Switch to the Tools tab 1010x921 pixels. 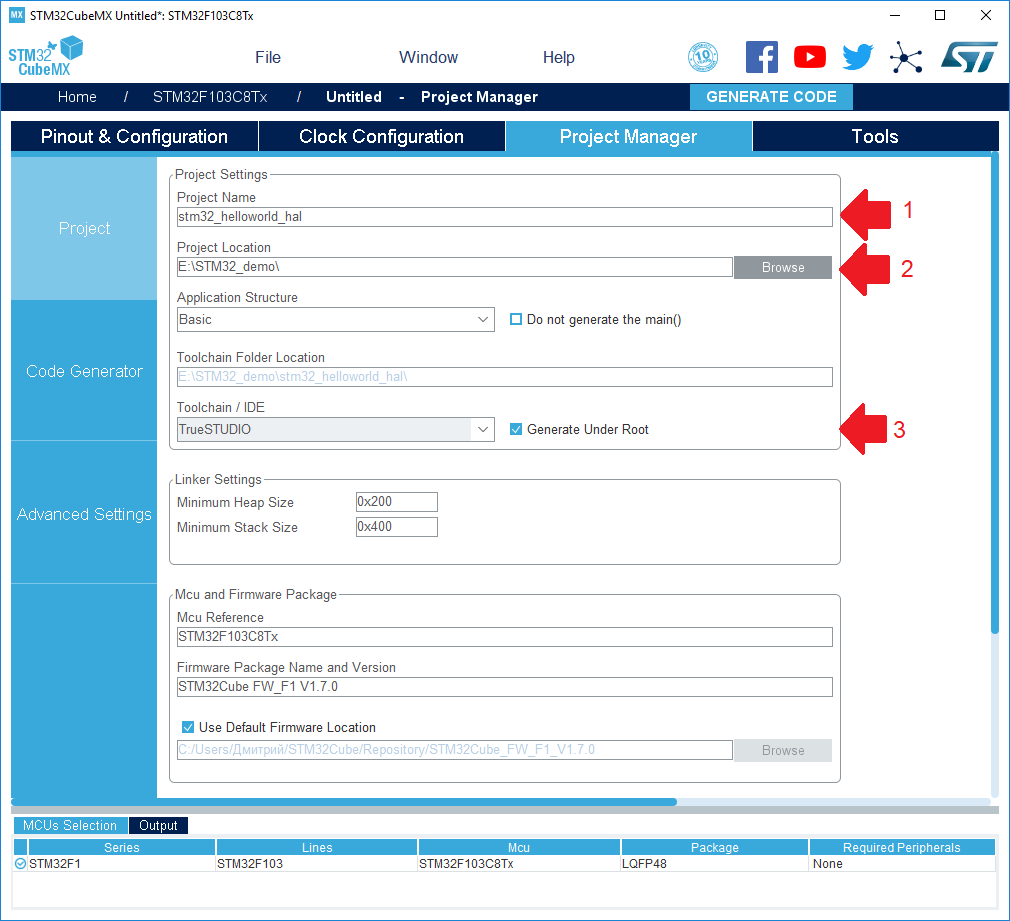(x=875, y=136)
